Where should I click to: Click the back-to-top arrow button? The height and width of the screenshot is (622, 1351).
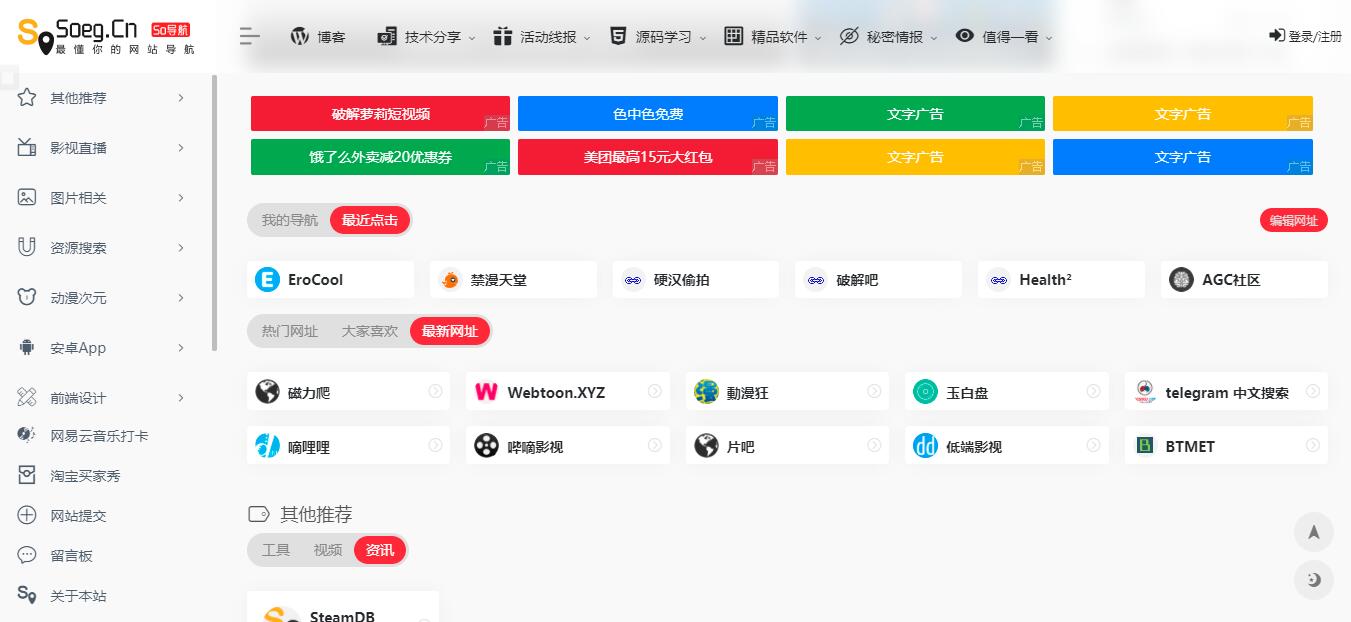coord(1314,532)
